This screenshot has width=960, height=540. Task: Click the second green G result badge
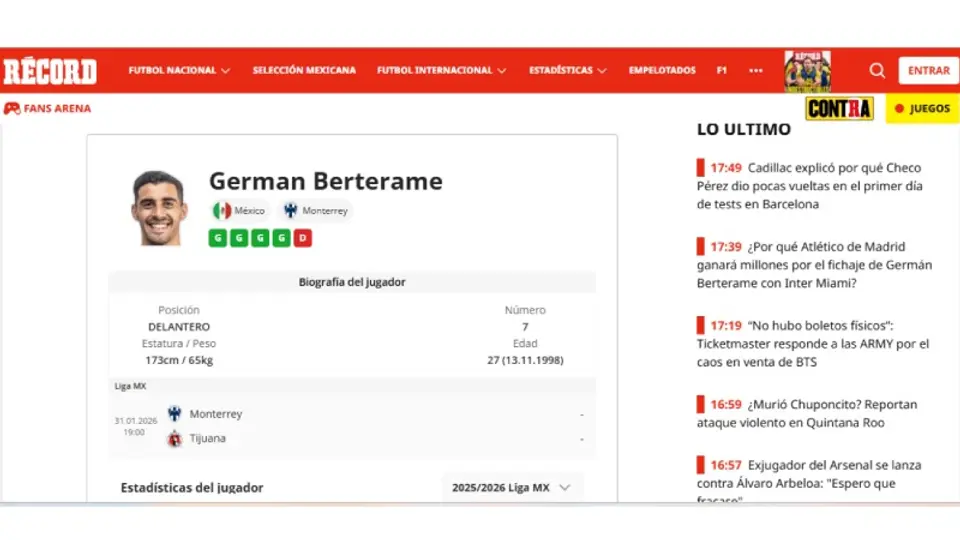pyautogui.click(x=239, y=238)
